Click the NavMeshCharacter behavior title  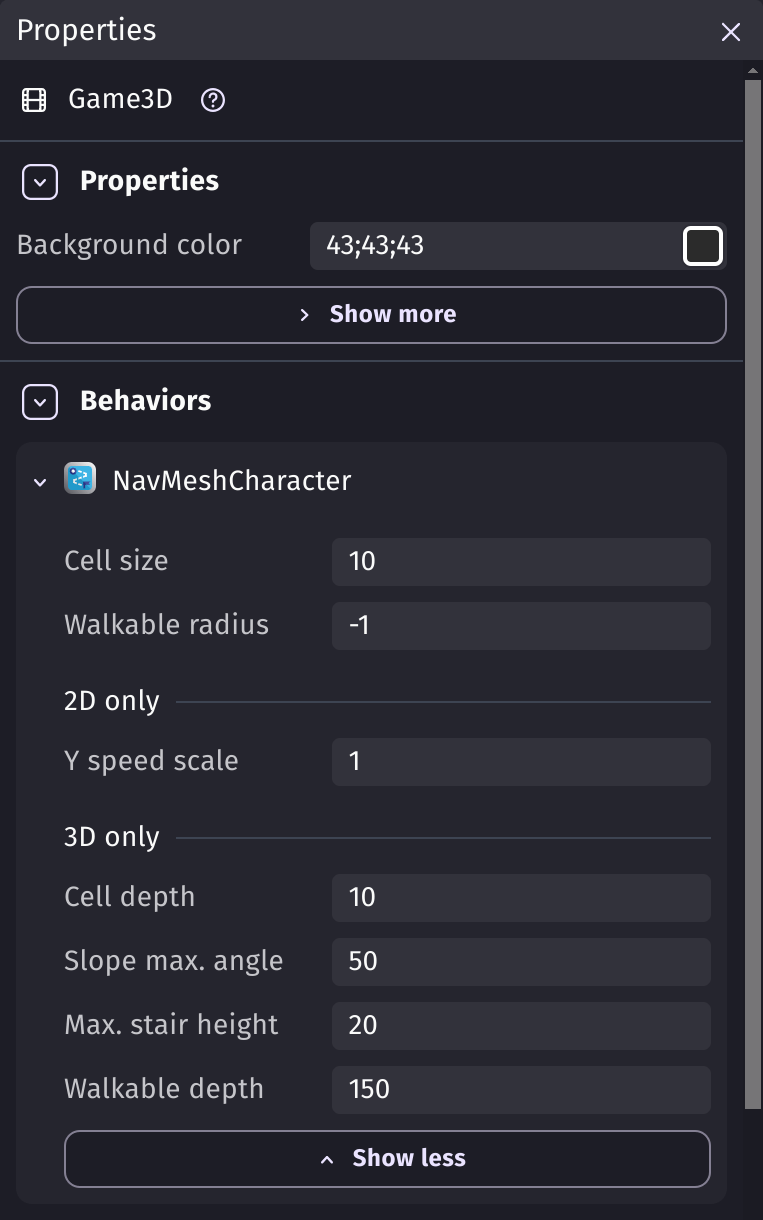pyautogui.click(x=232, y=480)
